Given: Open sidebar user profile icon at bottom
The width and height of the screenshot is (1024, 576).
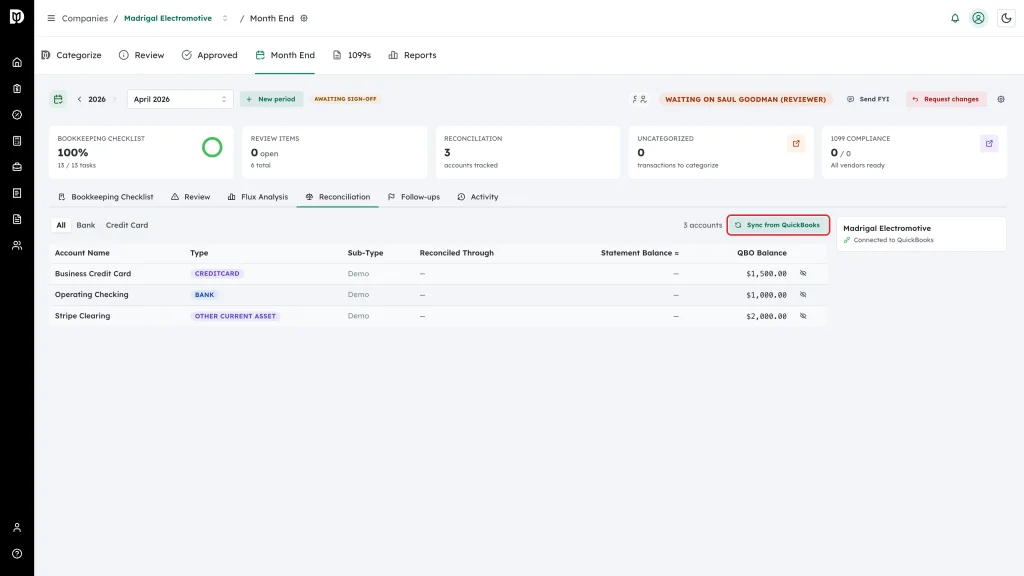Looking at the screenshot, I should [17, 528].
